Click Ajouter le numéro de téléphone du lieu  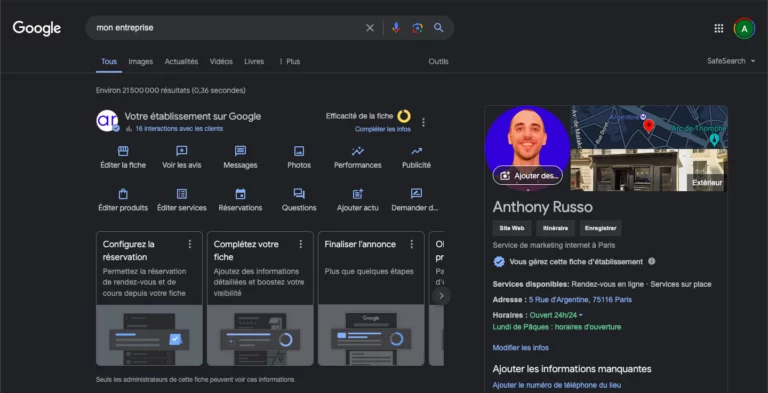point(557,385)
